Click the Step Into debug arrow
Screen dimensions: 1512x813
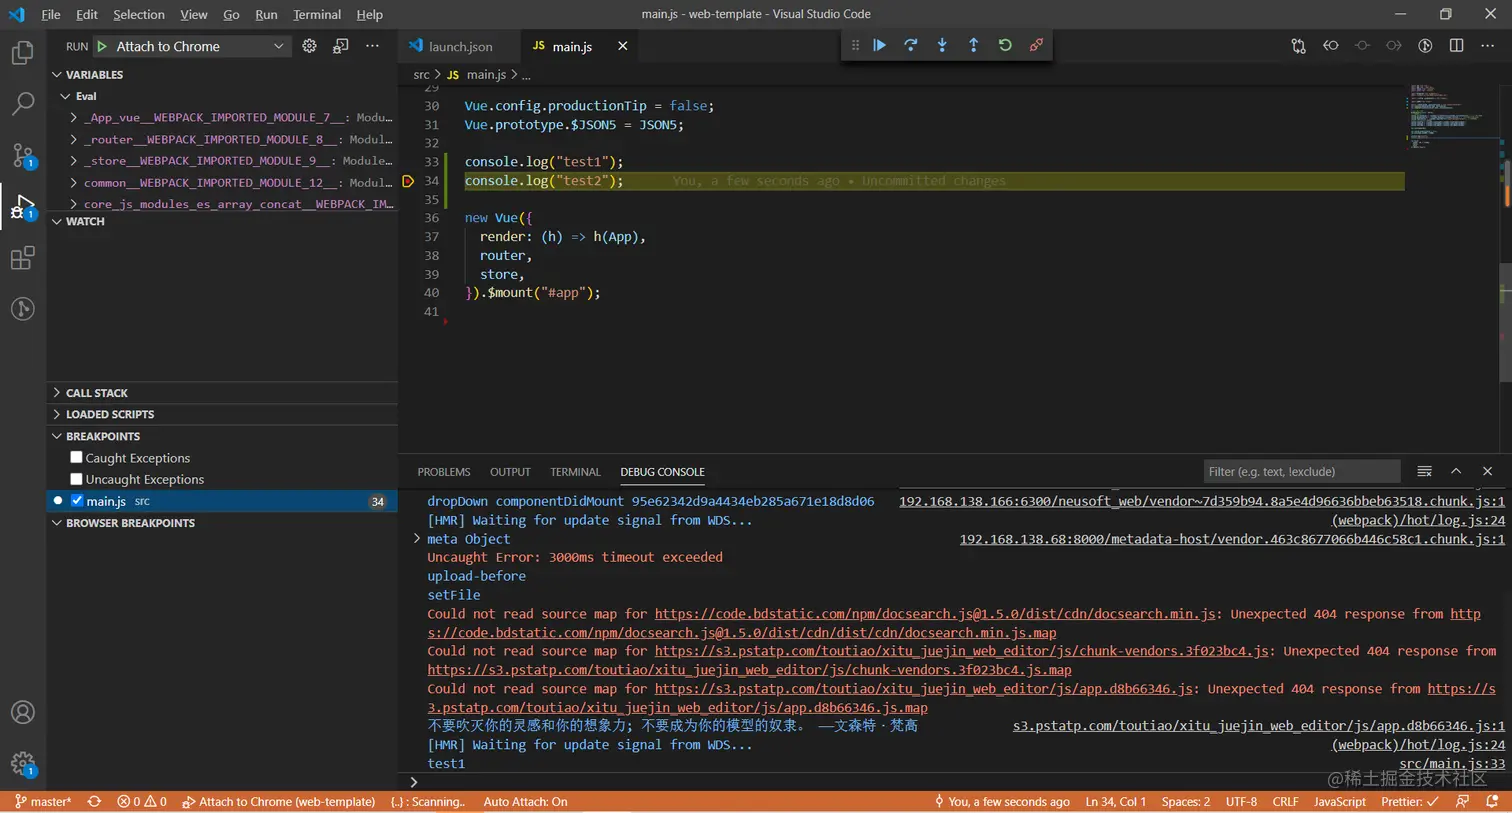[942, 45]
